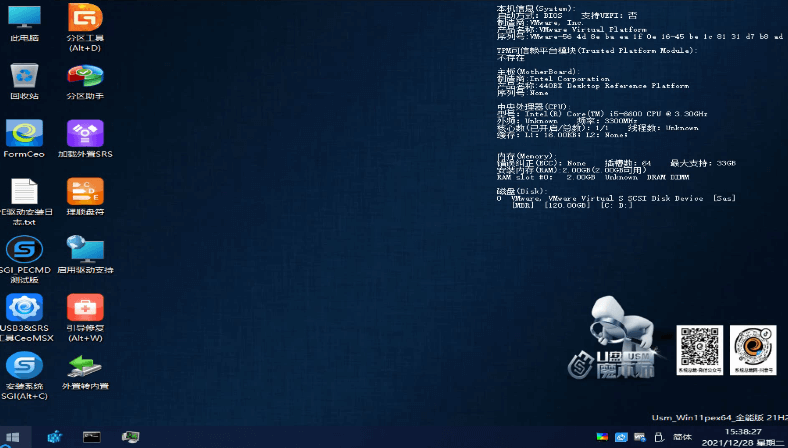The image size is (788, 448).
Task: Open SGI_PECMD 测试版 shortcut
Action: point(24,259)
